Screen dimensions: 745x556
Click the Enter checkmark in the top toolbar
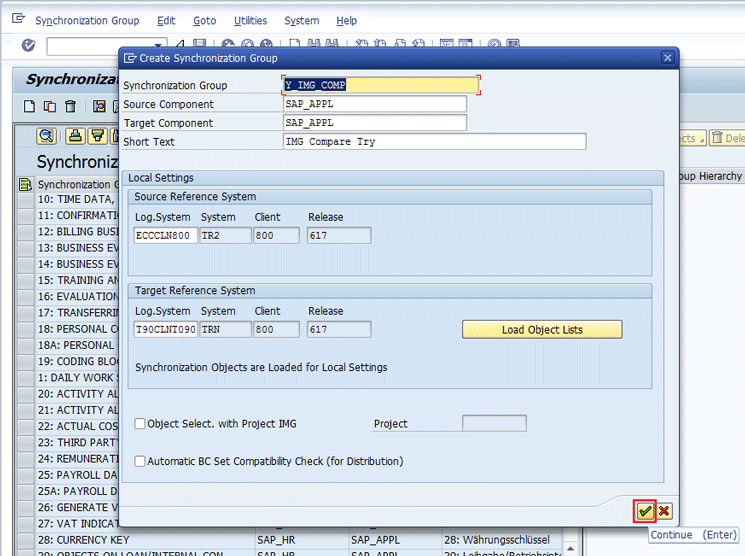pos(28,45)
